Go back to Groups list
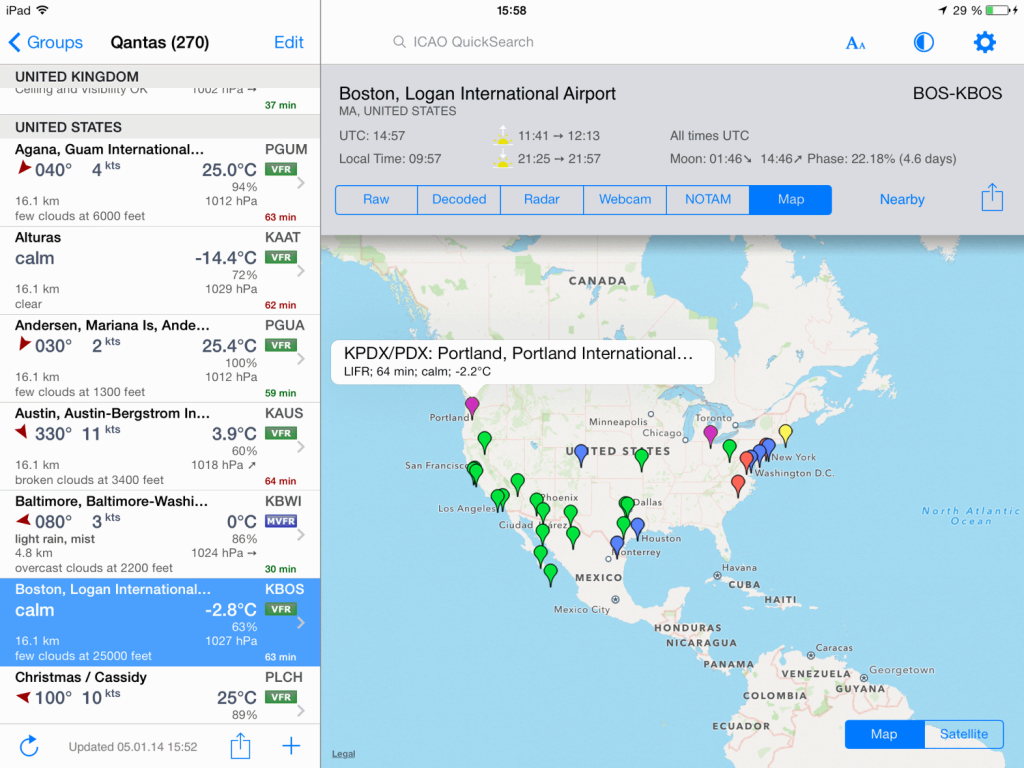The width and height of the screenshot is (1024, 768). (46, 43)
